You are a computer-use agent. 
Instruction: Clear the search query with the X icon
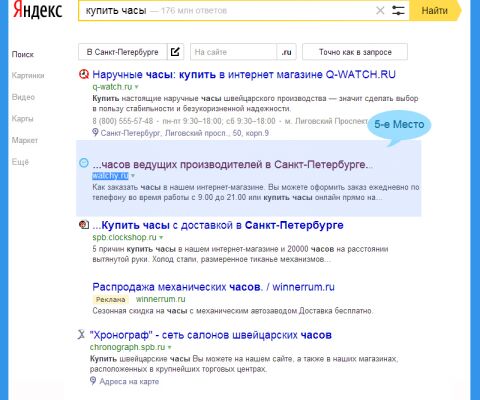380,10
